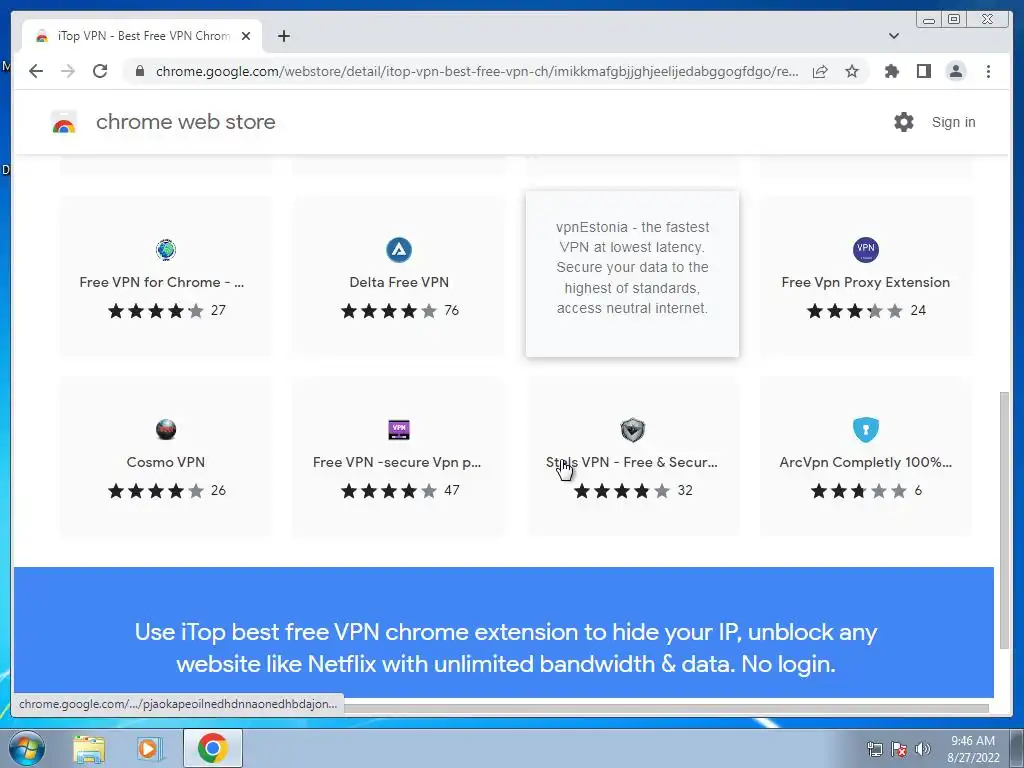Open the Cosmo VPN listing
Screen dimensions: 1024x768
click(x=166, y=456)
